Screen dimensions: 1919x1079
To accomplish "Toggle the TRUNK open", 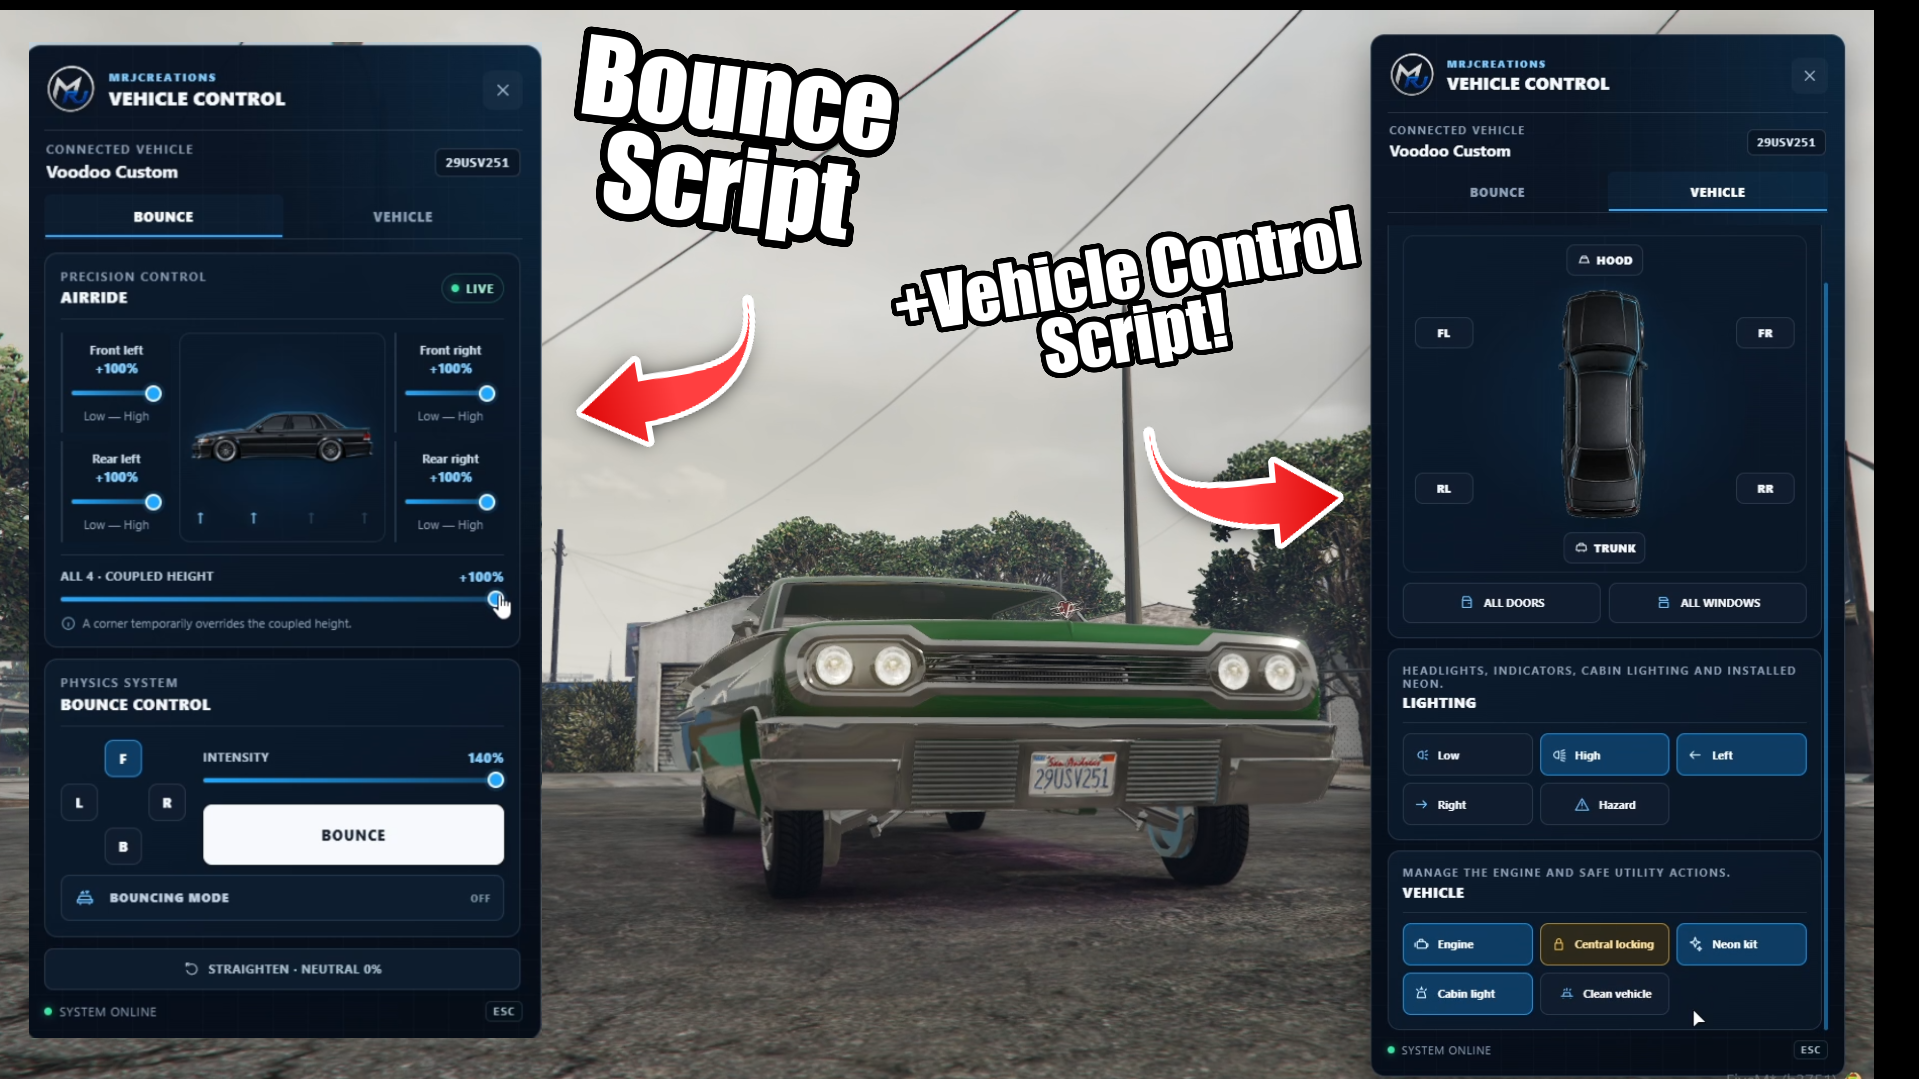I will pyautogui.click(x=1604, y=548).
